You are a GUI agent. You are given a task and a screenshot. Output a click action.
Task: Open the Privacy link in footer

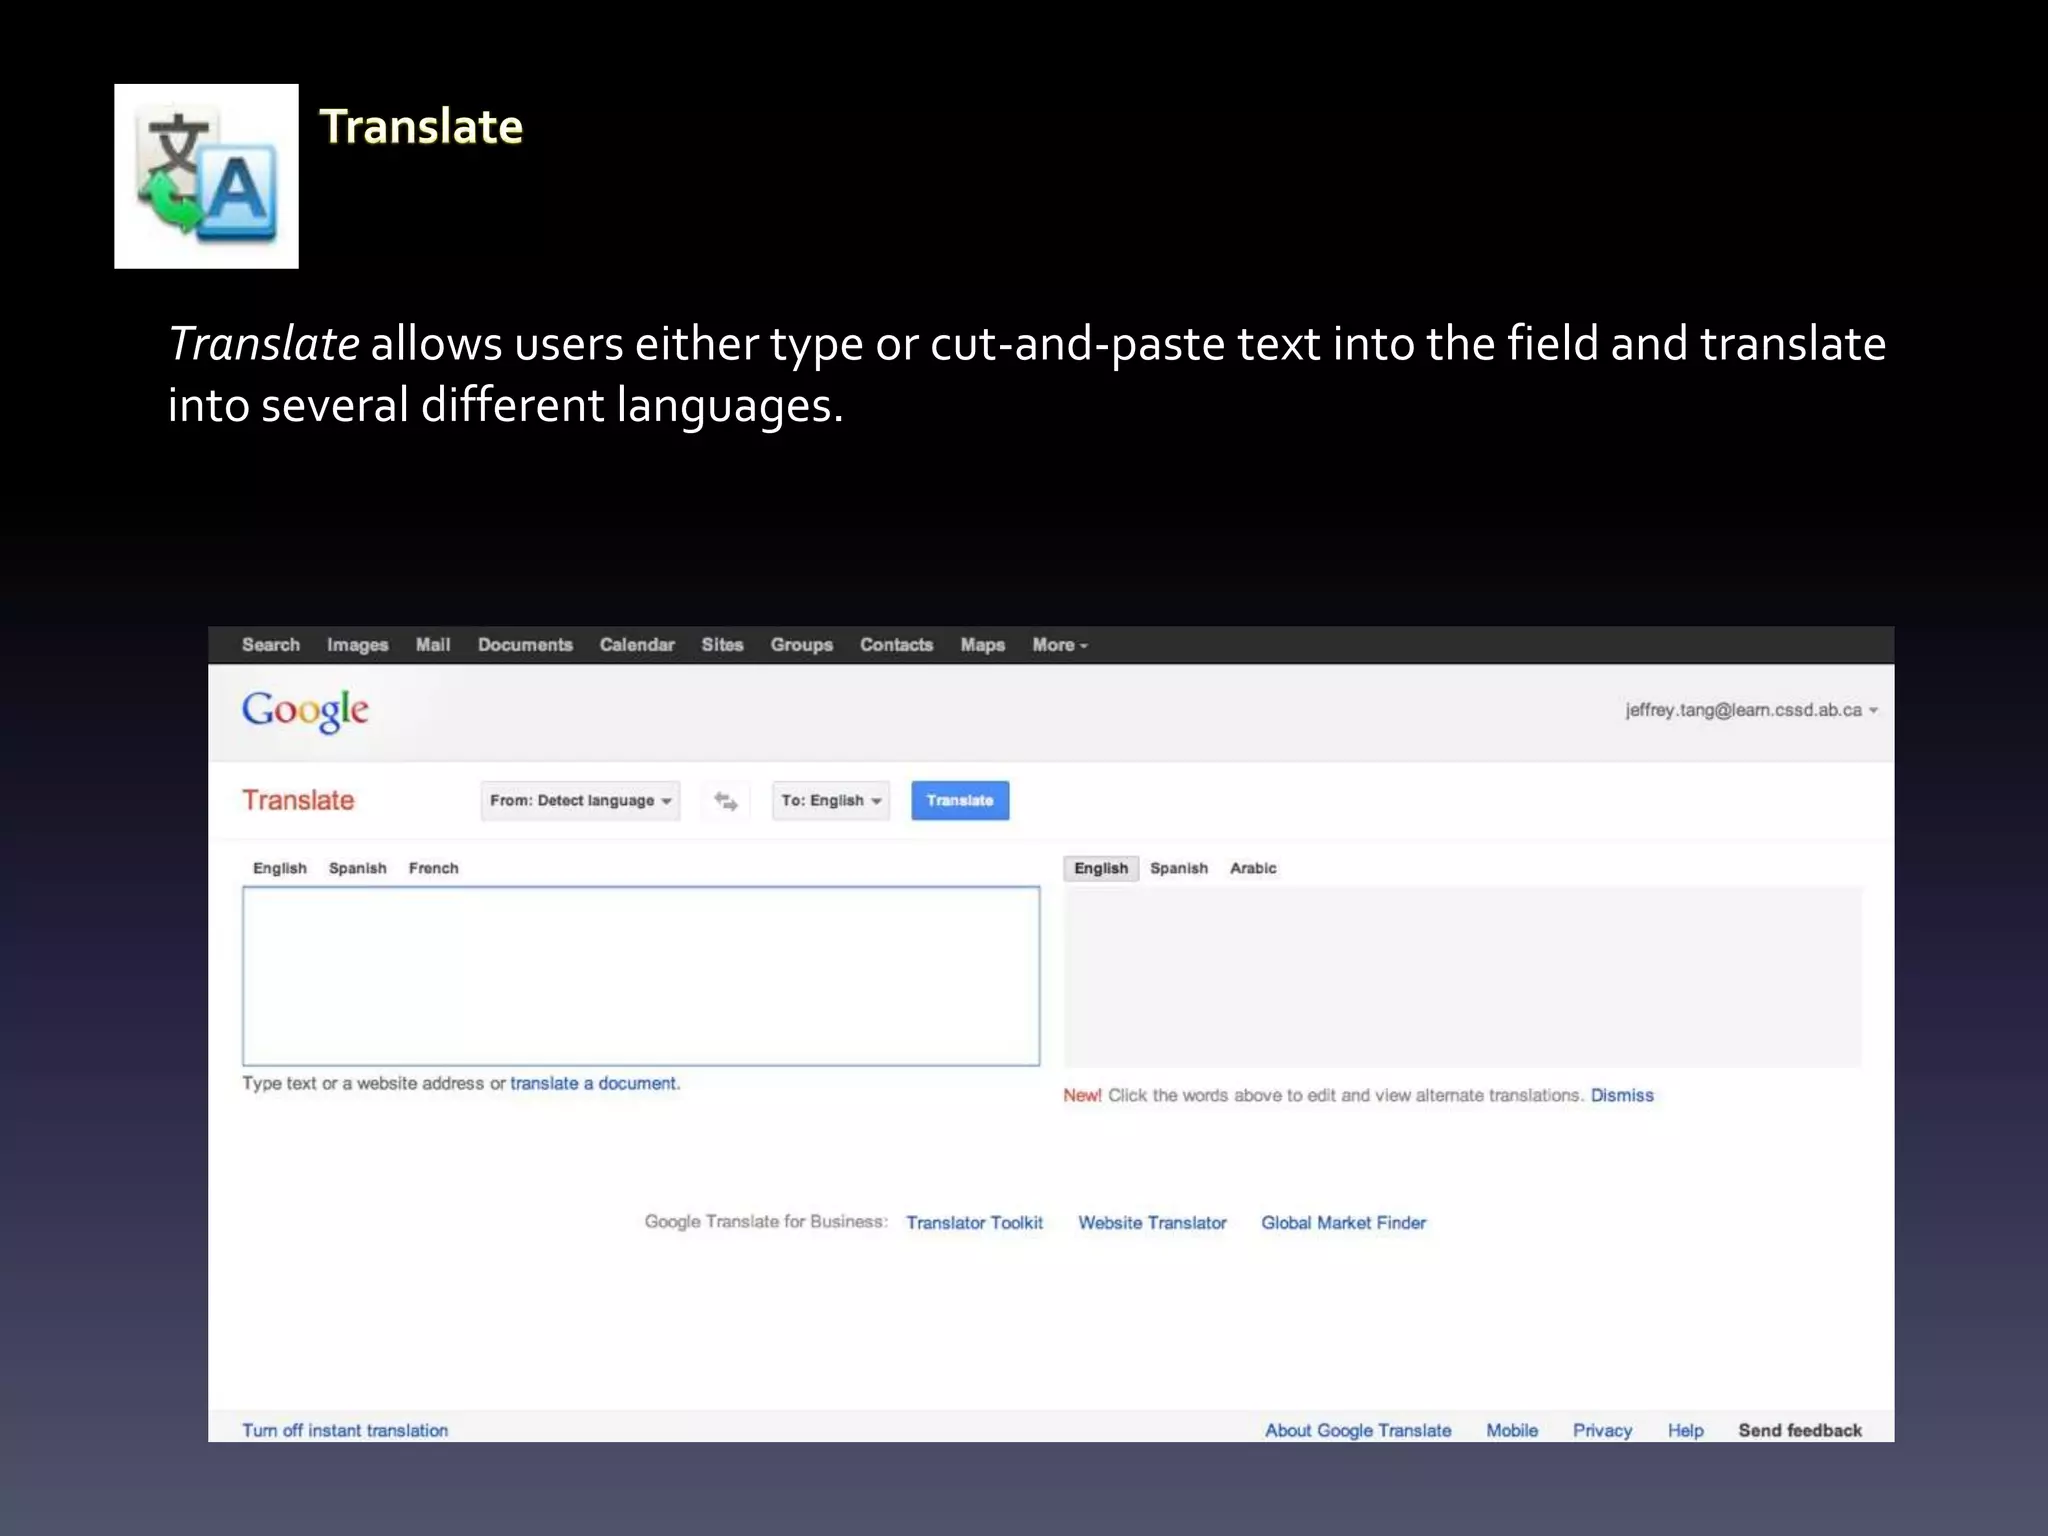click(x=1602, y=1430)
